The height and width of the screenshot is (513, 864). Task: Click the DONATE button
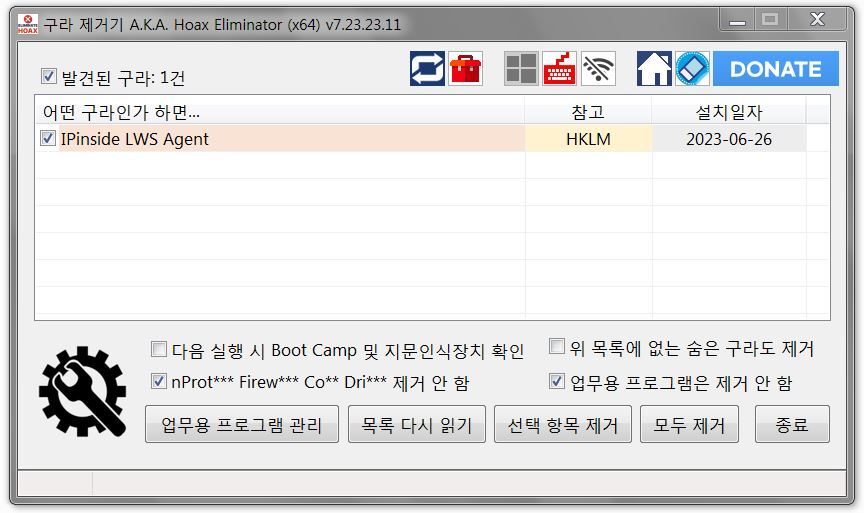point(776,69)
